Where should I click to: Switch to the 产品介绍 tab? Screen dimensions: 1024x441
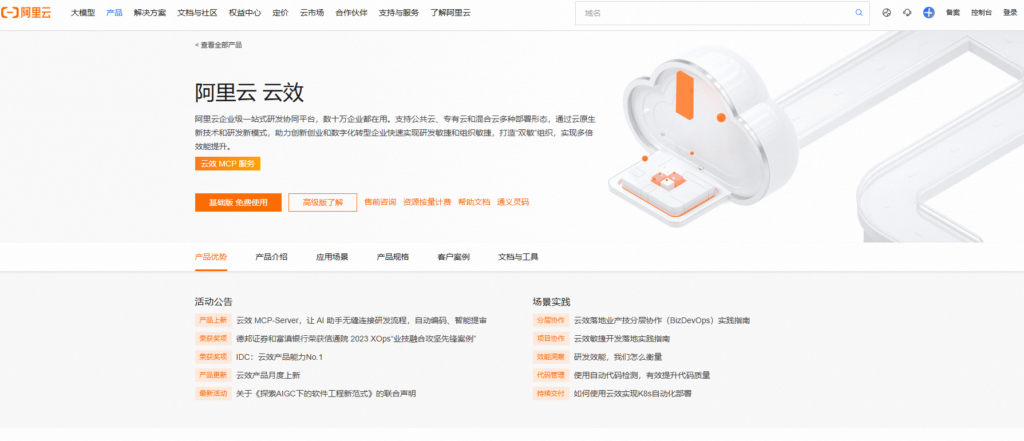click(x=271, y=257)
